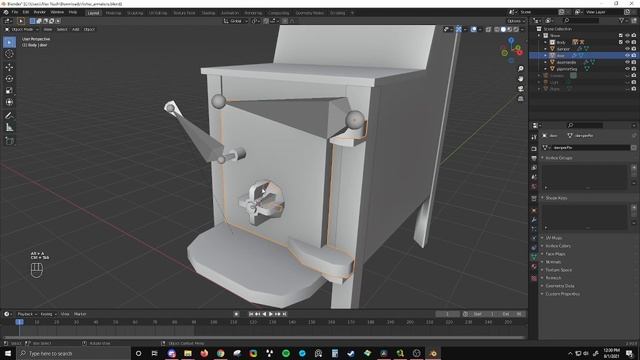Open the Edit menu
640x360 pixels.
coord(26,13)
